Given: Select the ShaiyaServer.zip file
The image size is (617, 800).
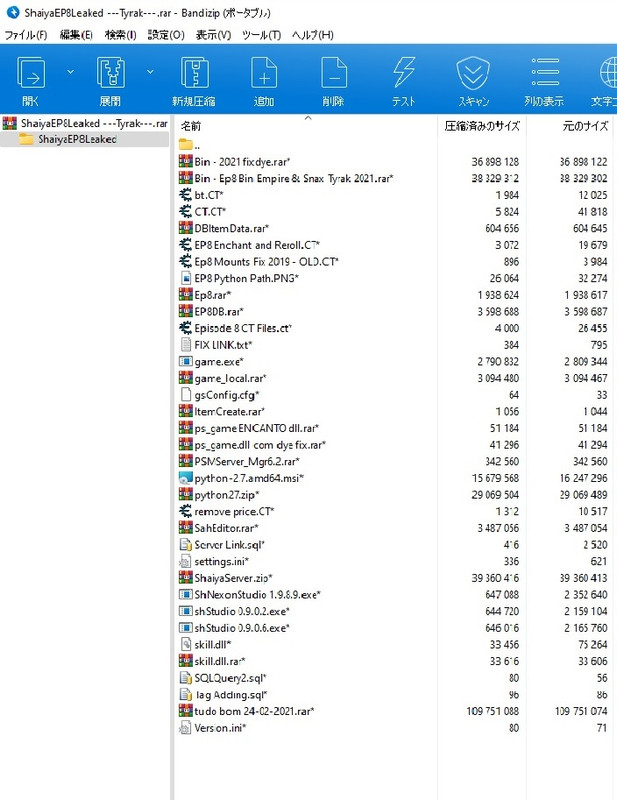Looking at the screenshot, I should pos(234,578).
